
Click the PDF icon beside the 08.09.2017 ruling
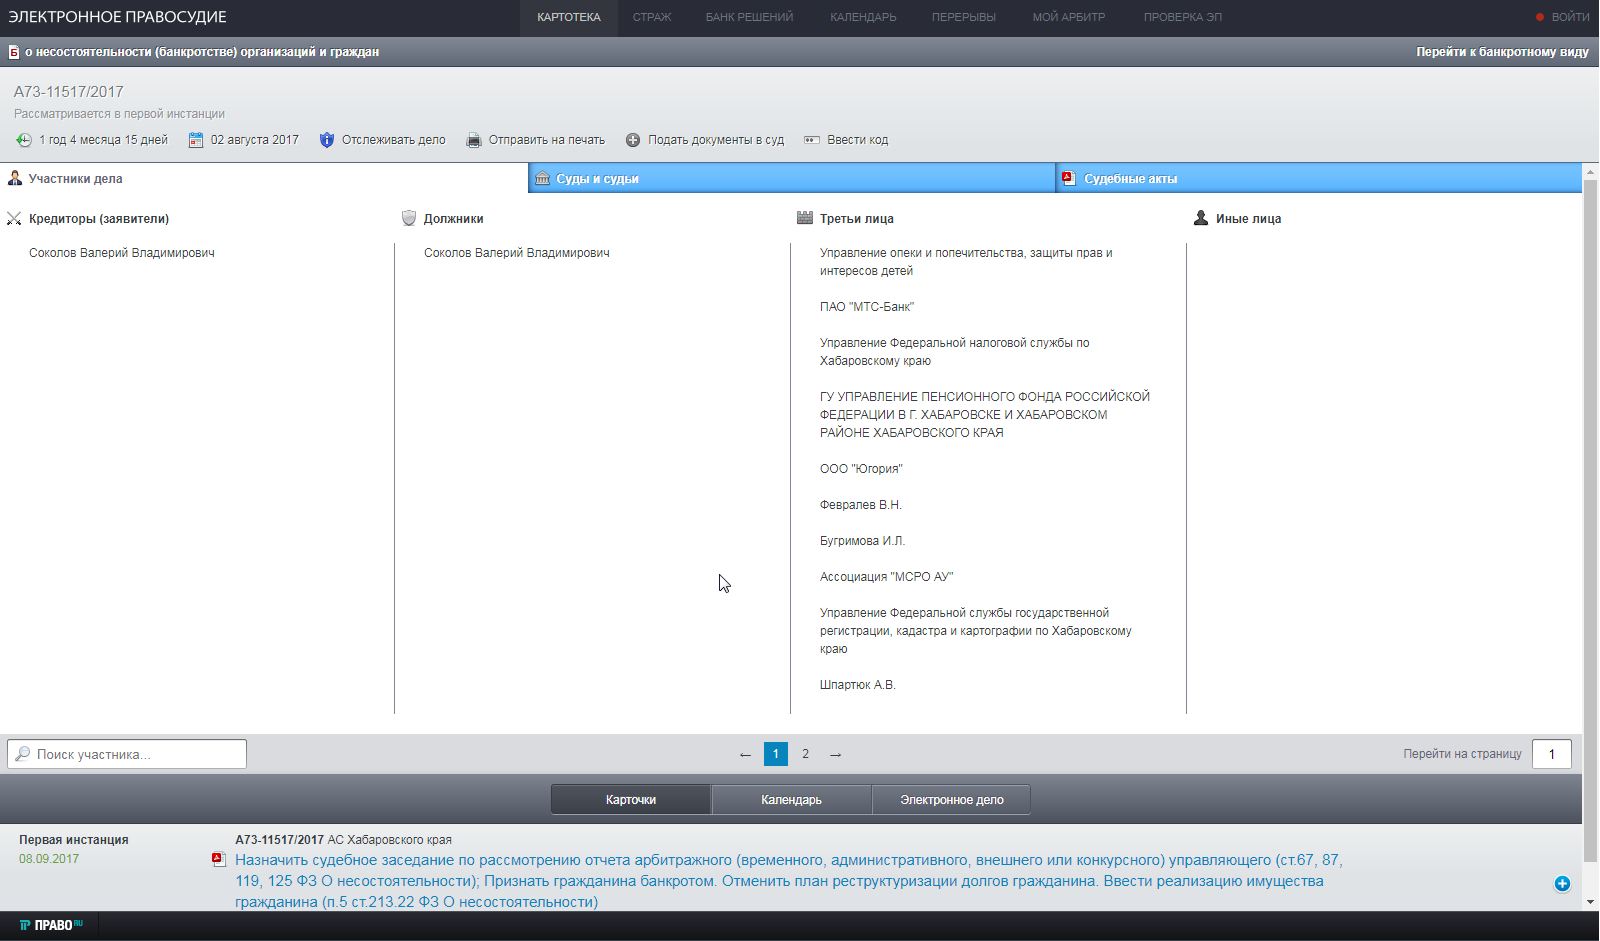coord(219,860)
